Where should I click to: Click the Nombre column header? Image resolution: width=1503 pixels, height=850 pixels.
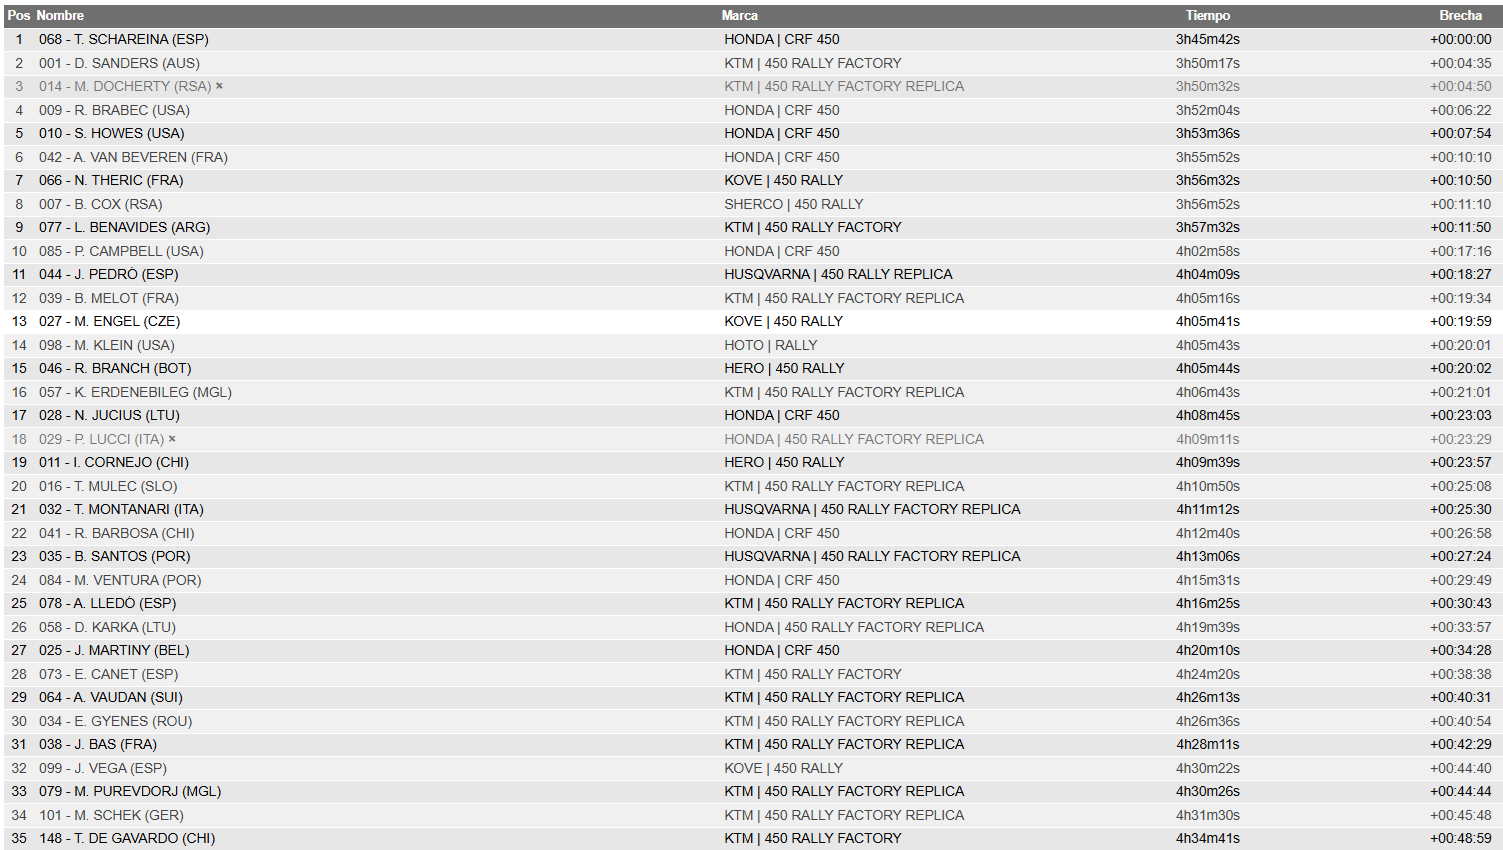click(60, 16)
